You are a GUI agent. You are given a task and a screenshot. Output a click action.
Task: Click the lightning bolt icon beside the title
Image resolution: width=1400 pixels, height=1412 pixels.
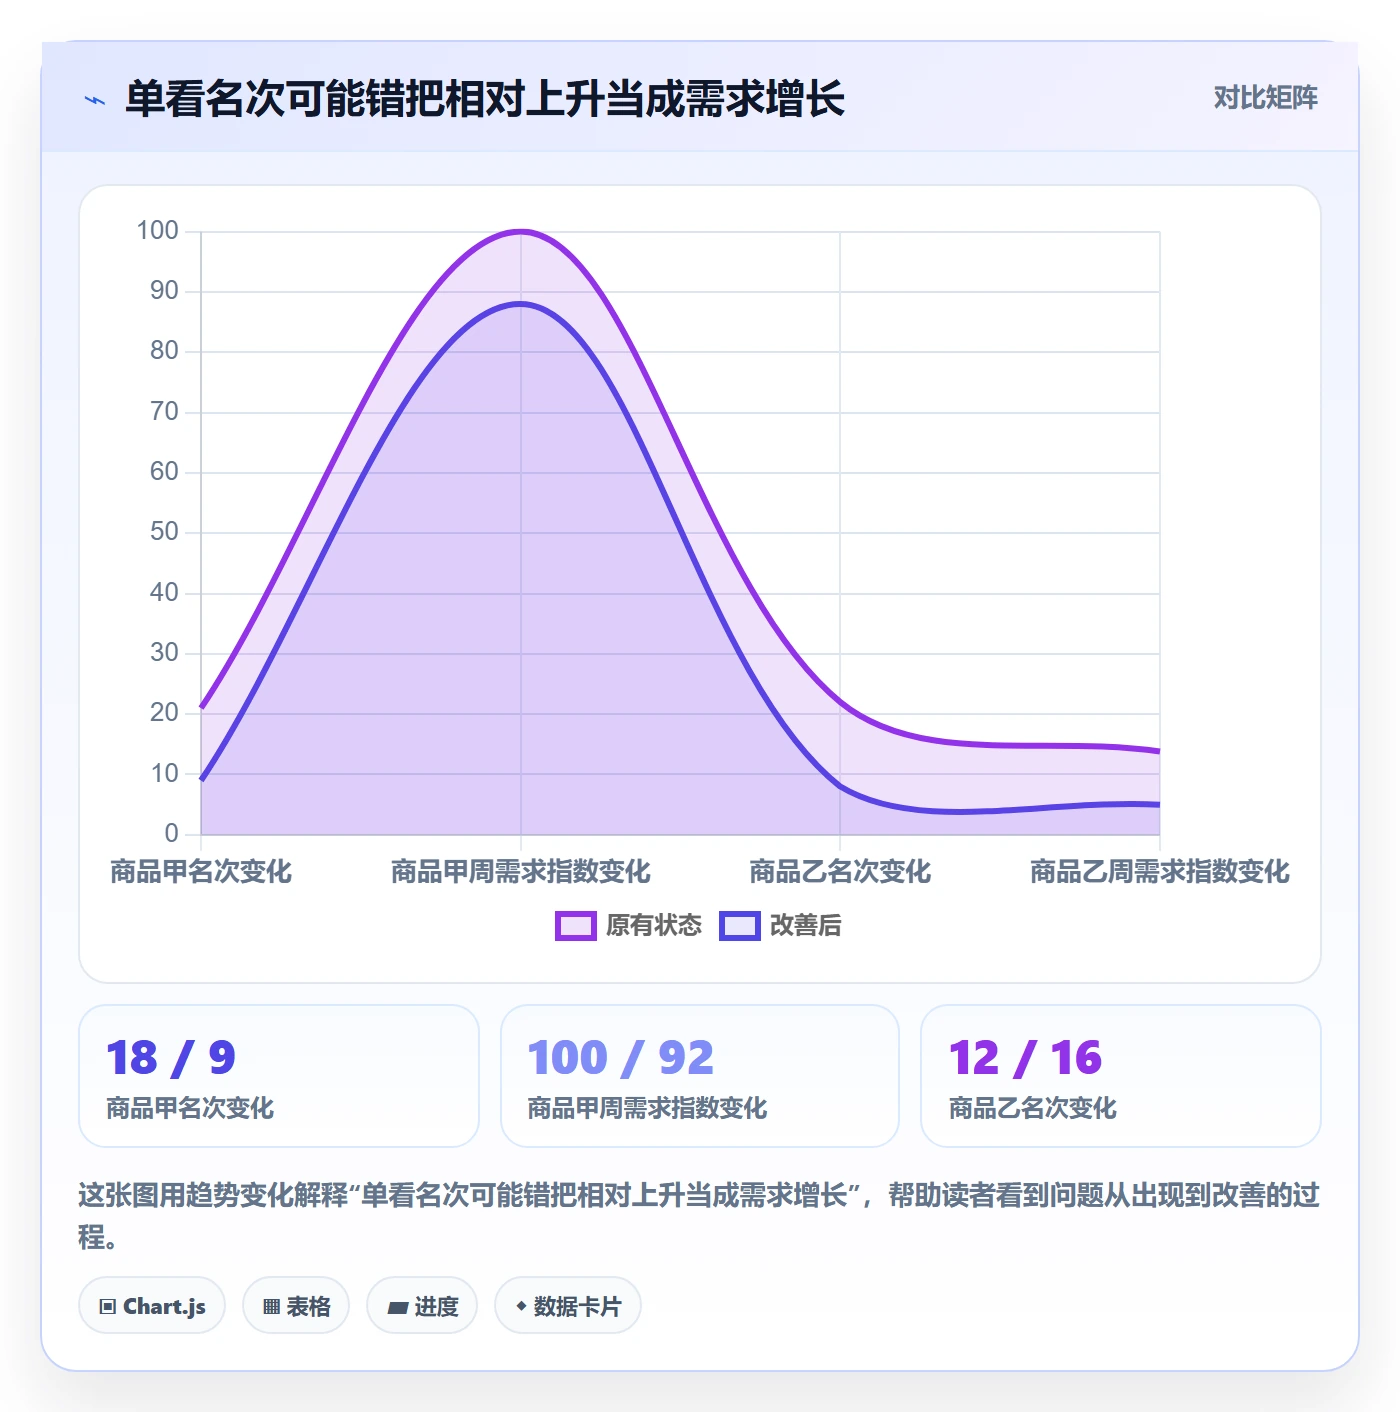pyautogui.click(x=95, y=100)
